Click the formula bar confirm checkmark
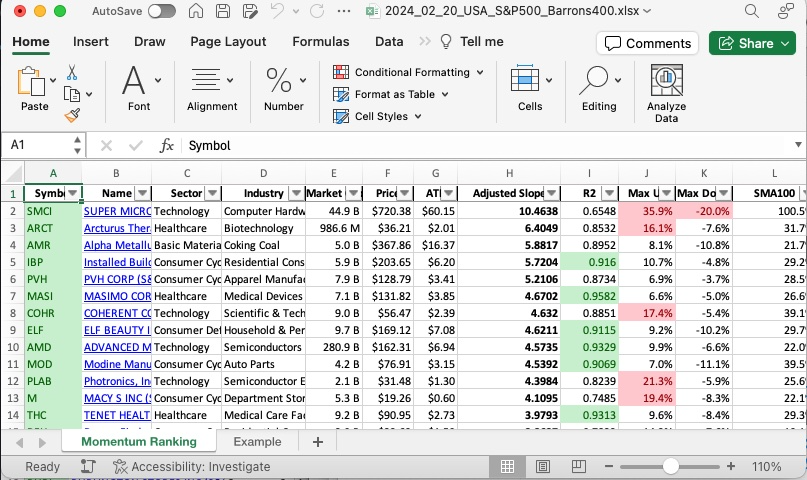Viewport: 807px width, 480px height. point(136,146)
